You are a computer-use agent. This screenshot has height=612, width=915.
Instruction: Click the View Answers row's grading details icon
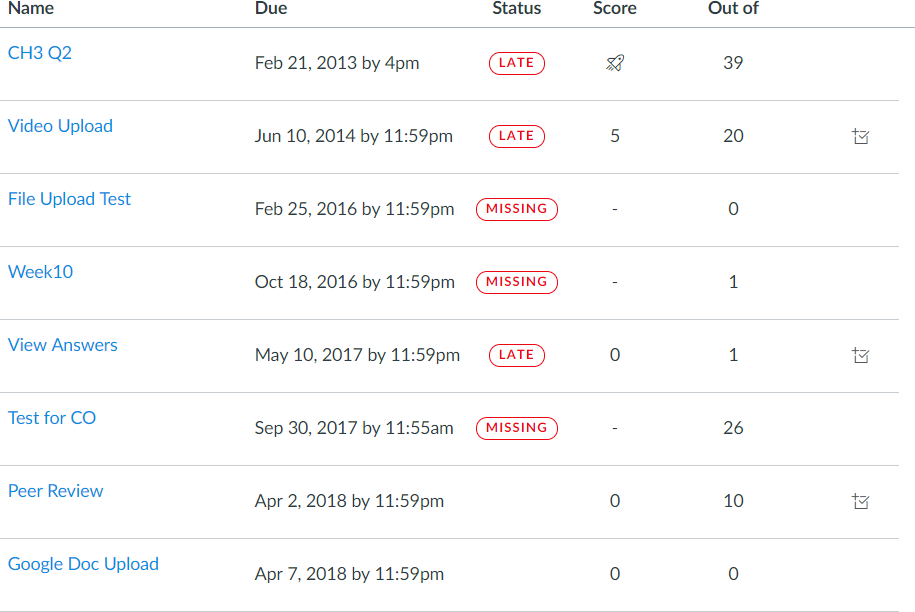860,355
